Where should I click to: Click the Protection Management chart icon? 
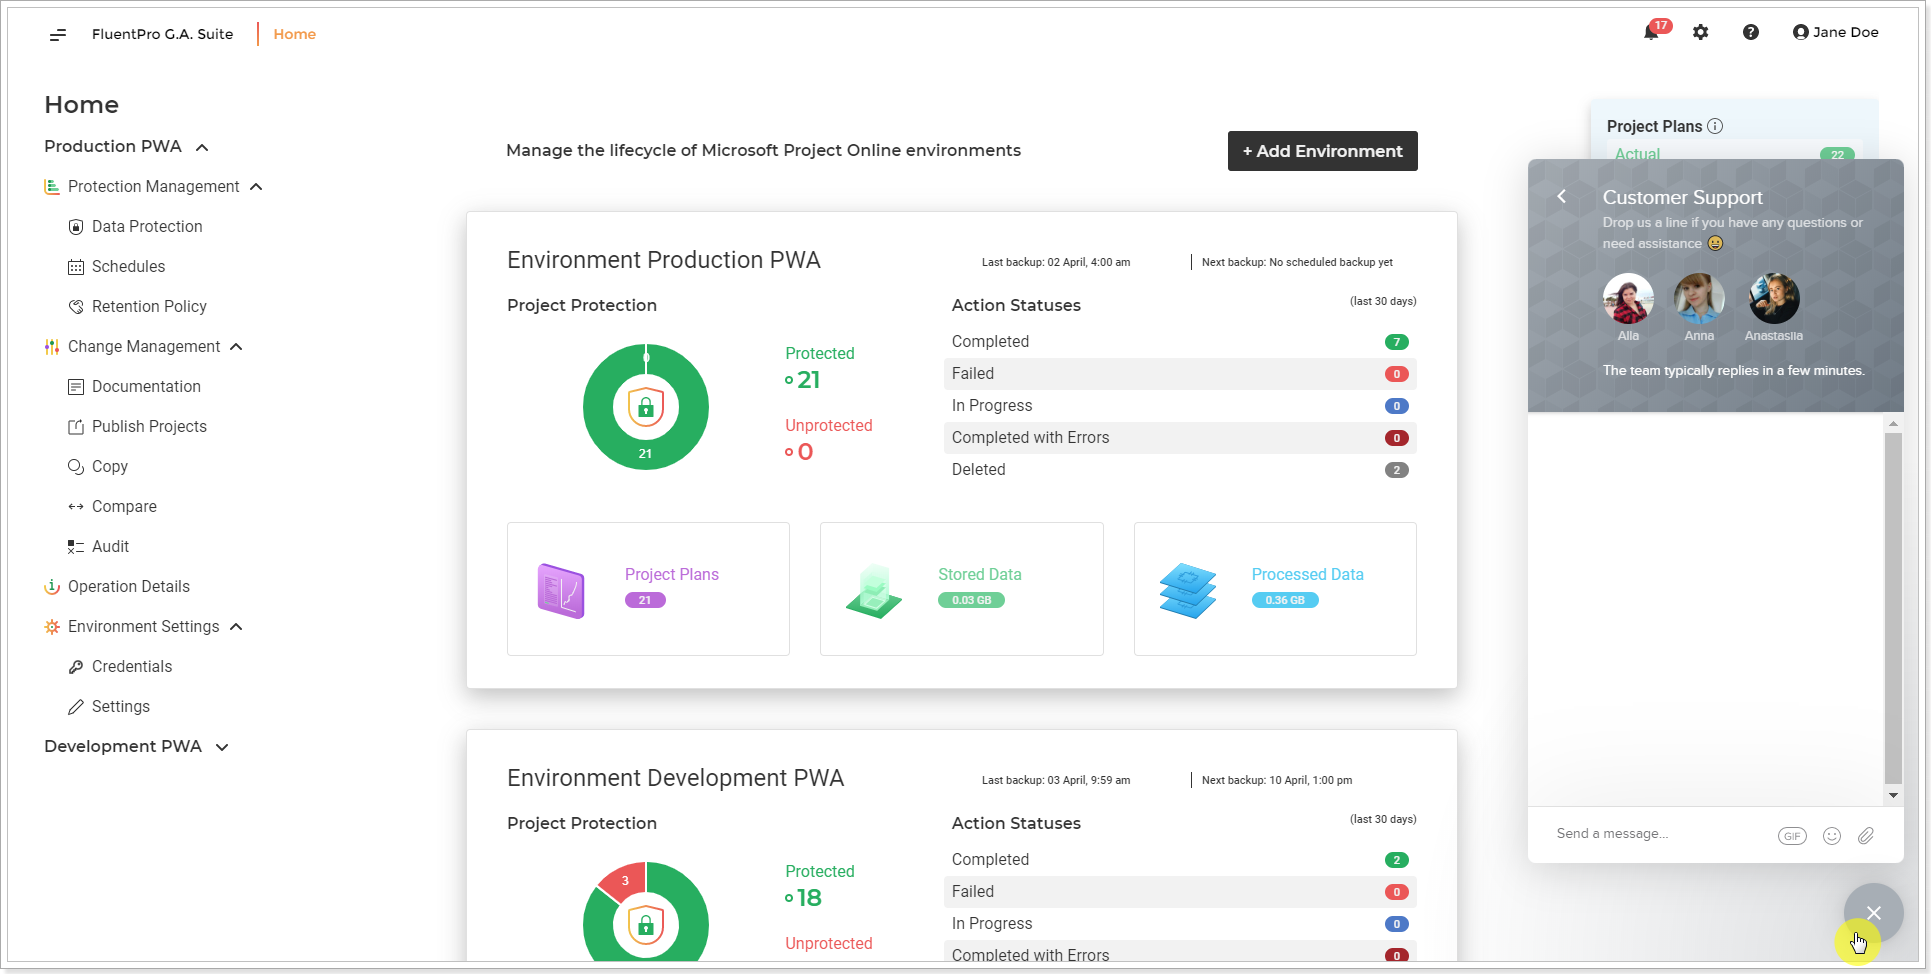52,187
